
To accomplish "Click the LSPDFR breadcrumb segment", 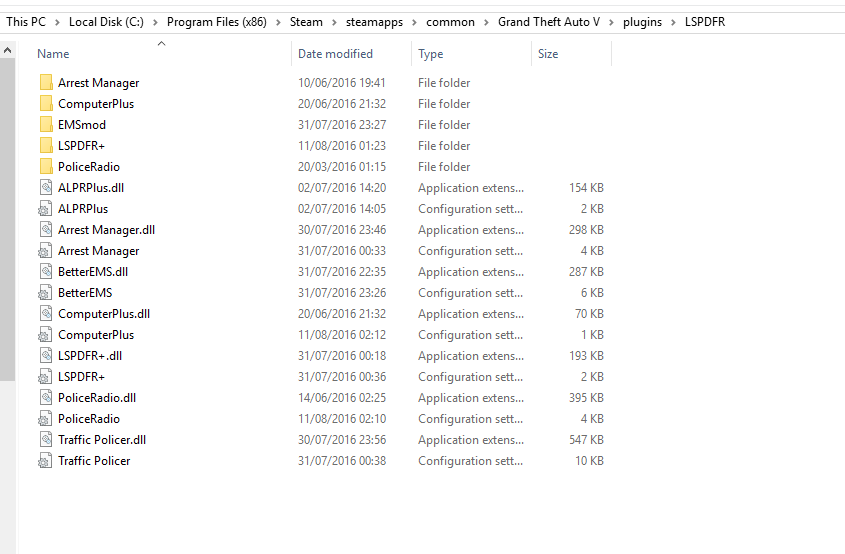I will coord(705,22).
